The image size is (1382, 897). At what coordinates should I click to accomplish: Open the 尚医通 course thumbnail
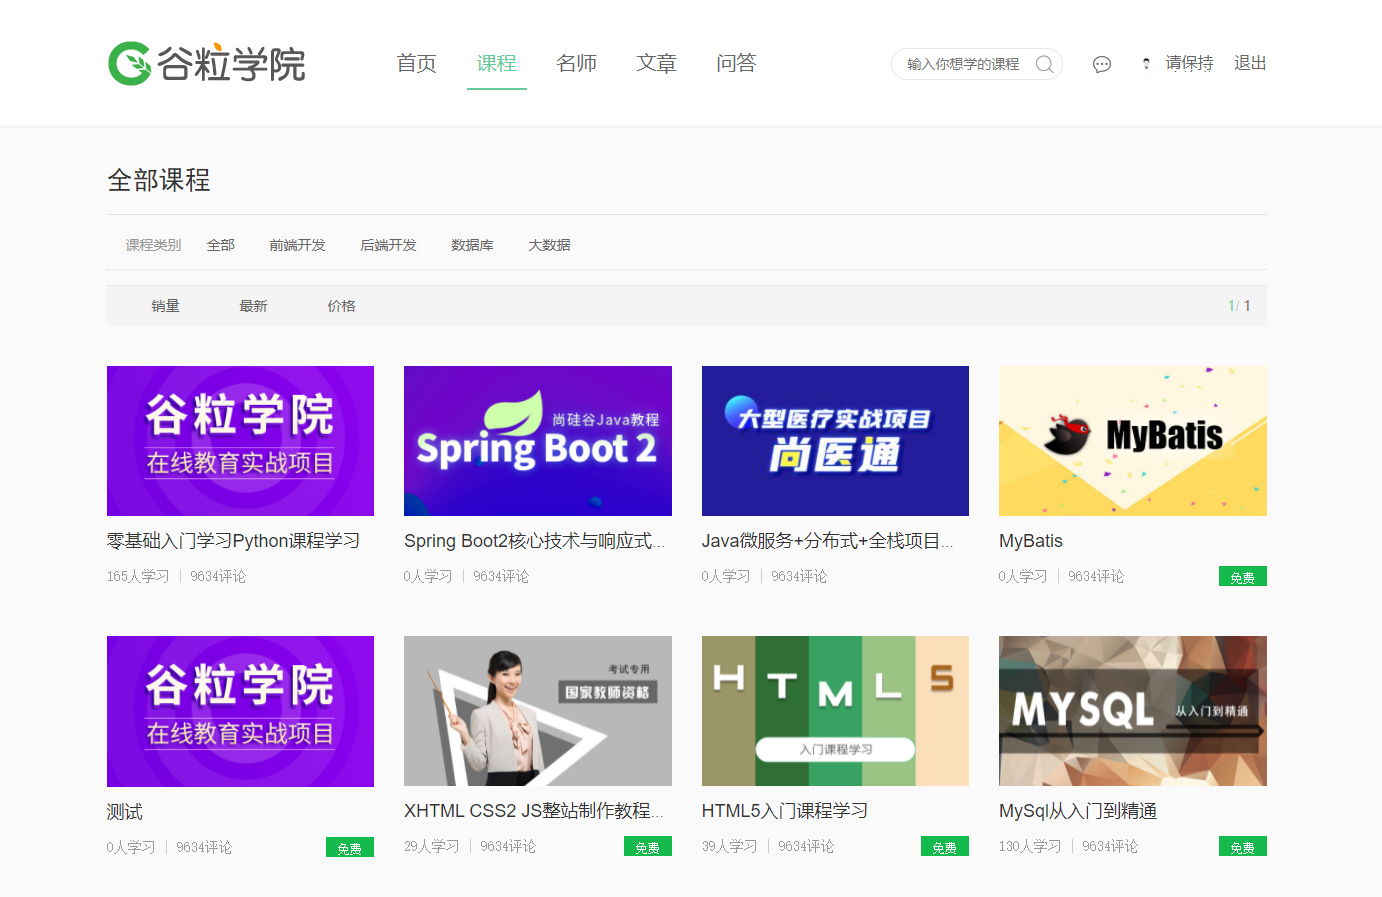pyautogui.click(x=835, y=441)
